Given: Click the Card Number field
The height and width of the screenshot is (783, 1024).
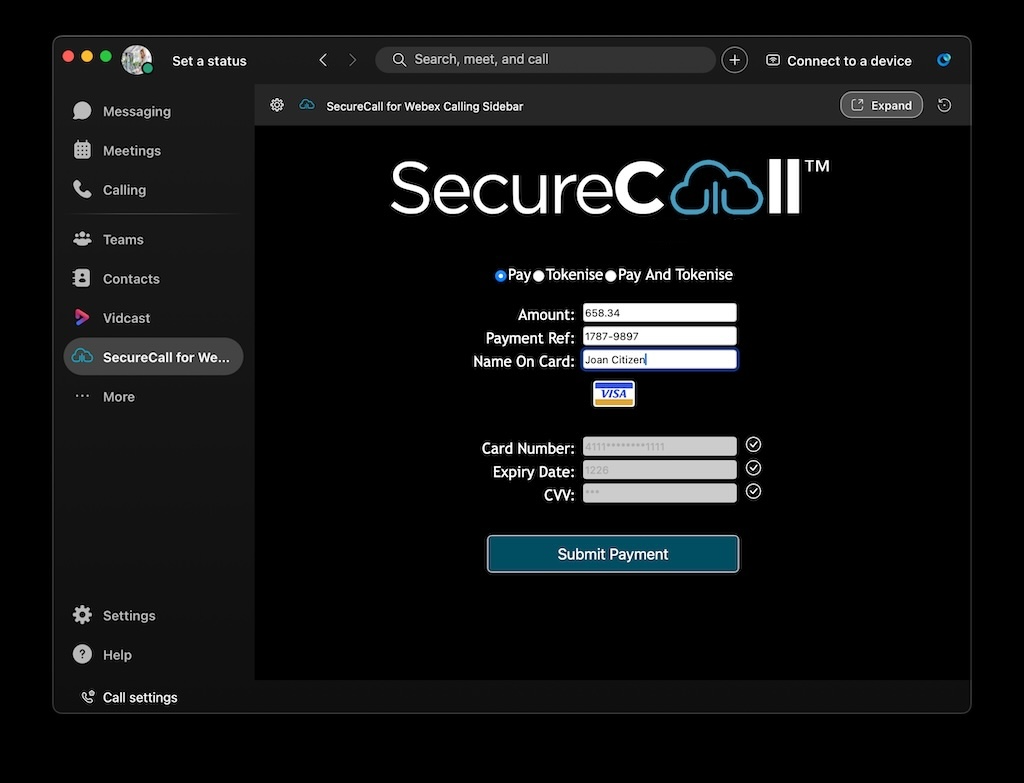Looking at the screenshot, I should pos(660,447).
